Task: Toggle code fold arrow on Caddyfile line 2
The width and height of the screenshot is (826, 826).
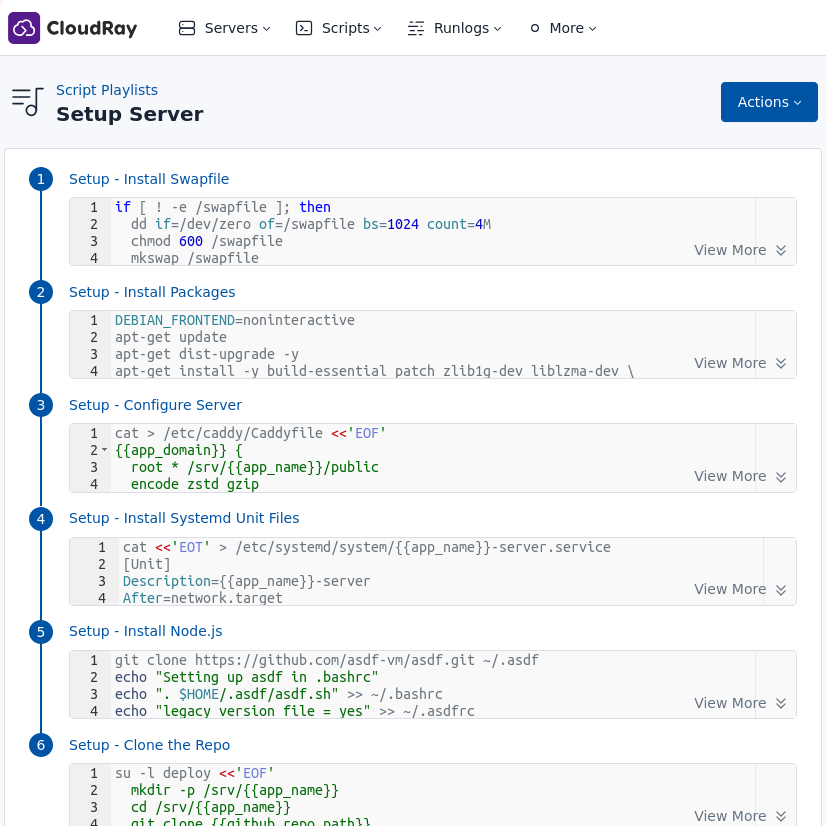Action: [104, 450]
